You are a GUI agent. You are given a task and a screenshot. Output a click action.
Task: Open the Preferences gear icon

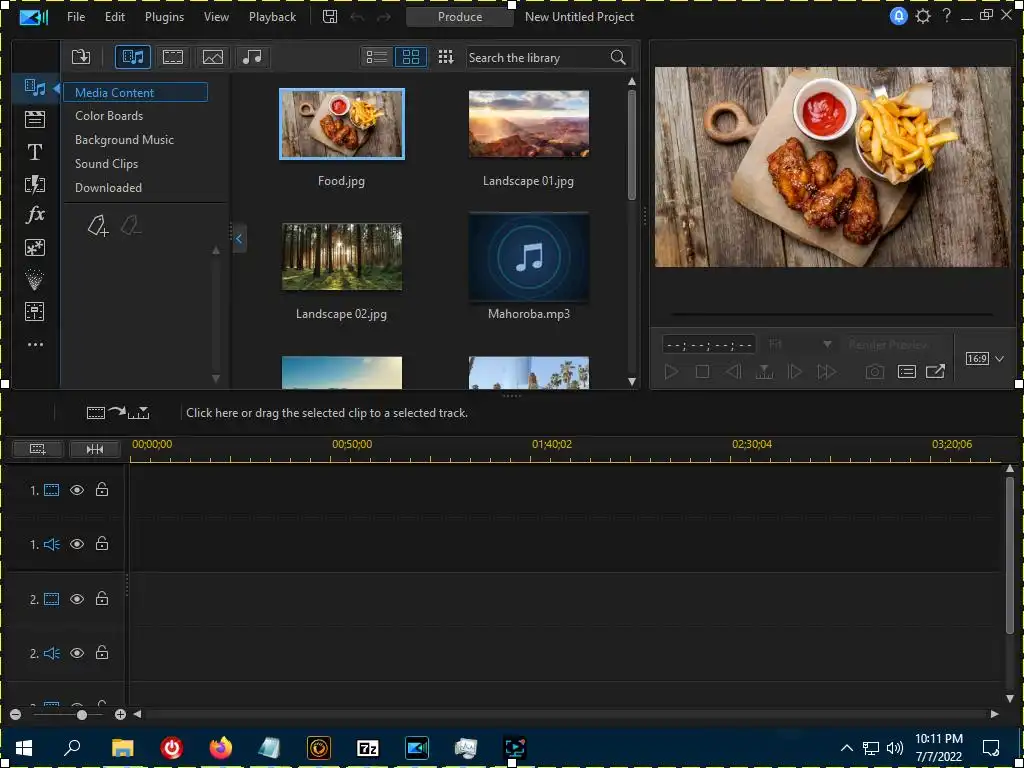pyautogui.click(x=923, y=17)
